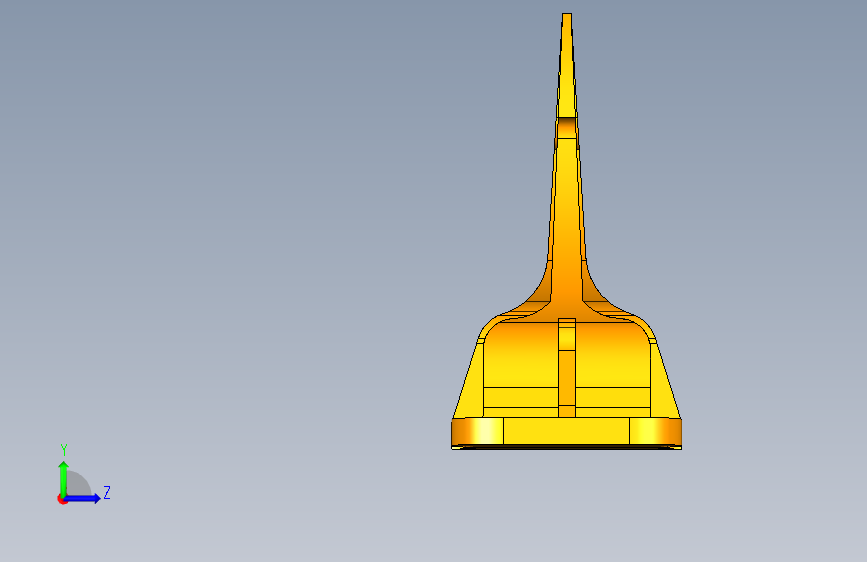This screenshot has width=867, height=562.
Task: Click the 'Z' axis label text
Action: [107, 492]
